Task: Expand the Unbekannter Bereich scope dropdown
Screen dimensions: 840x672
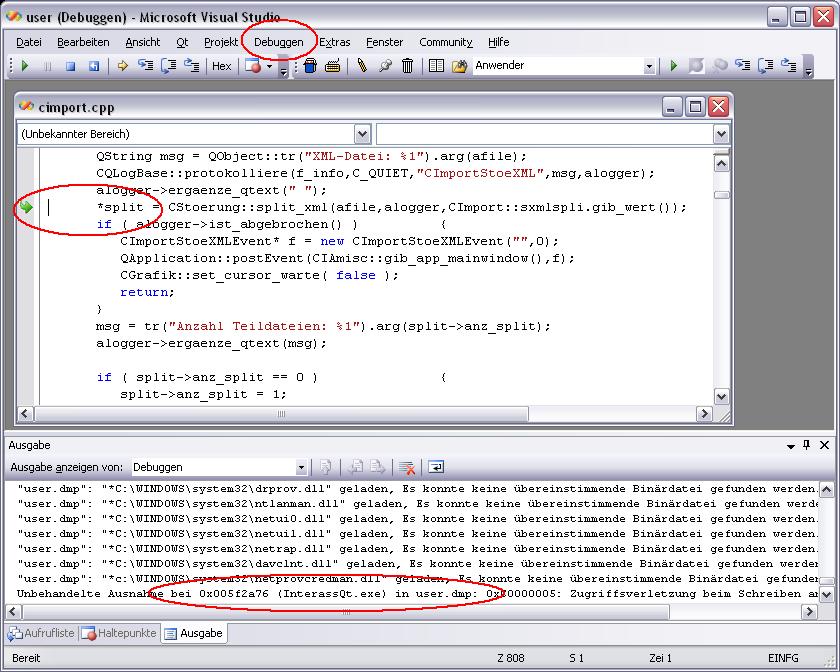Action: click(x=362, y=134)
